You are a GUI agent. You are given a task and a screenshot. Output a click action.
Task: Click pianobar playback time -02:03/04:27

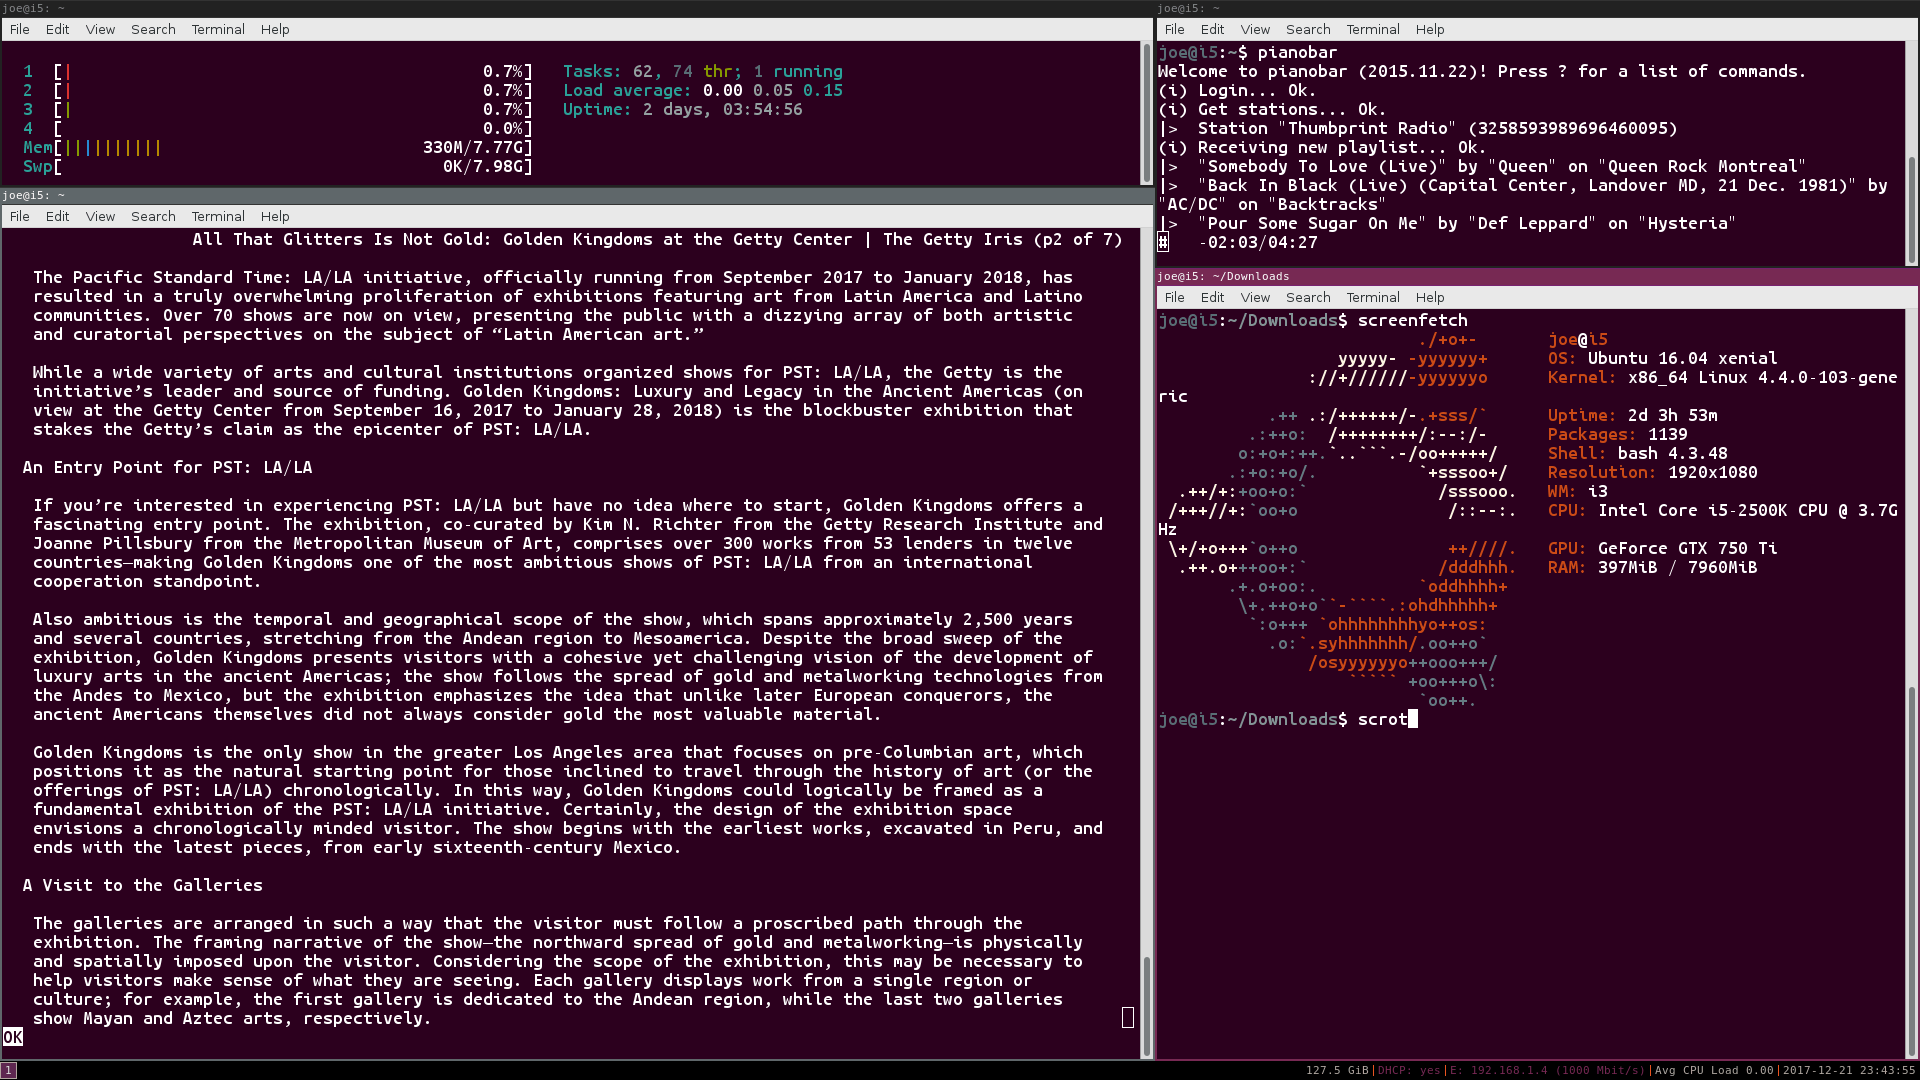click(x=1258, y=242)
